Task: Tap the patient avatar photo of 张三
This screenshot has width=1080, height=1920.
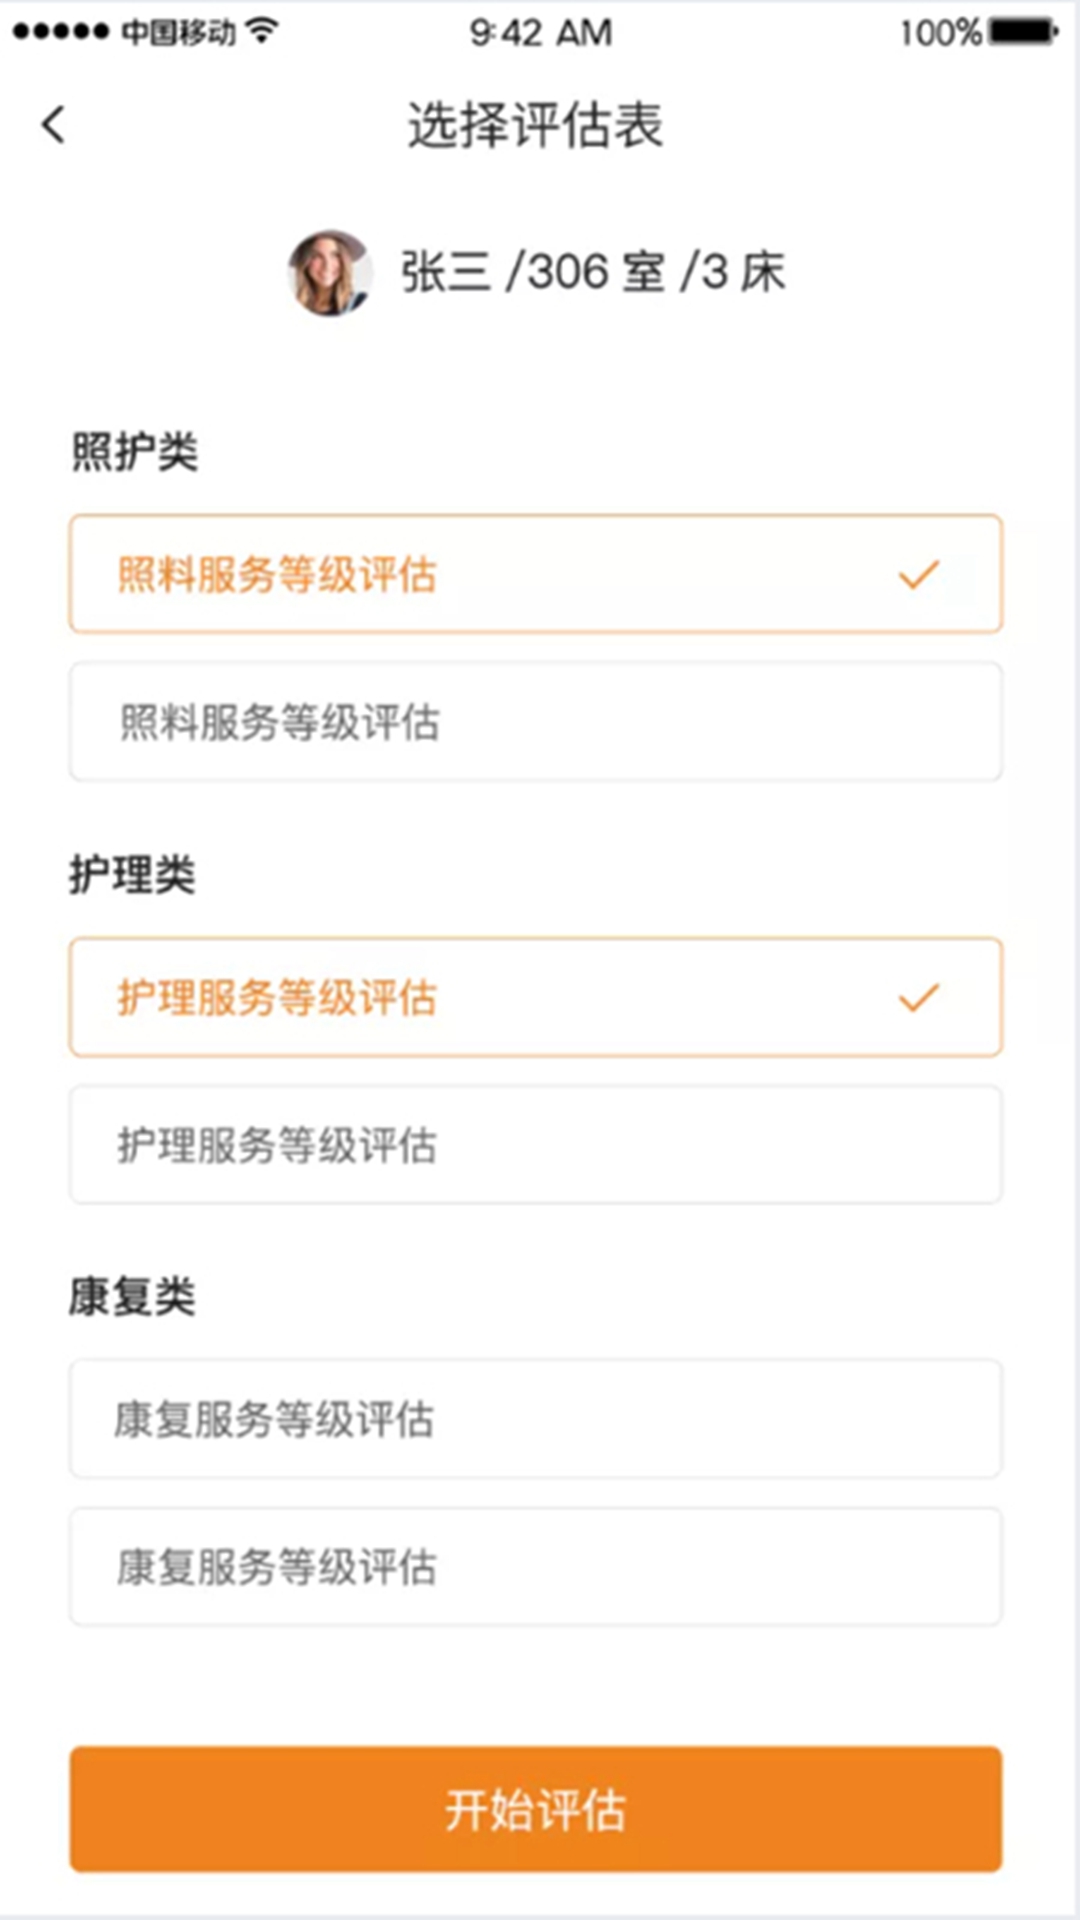Action: pyautogui.click(x=329, y=273)
